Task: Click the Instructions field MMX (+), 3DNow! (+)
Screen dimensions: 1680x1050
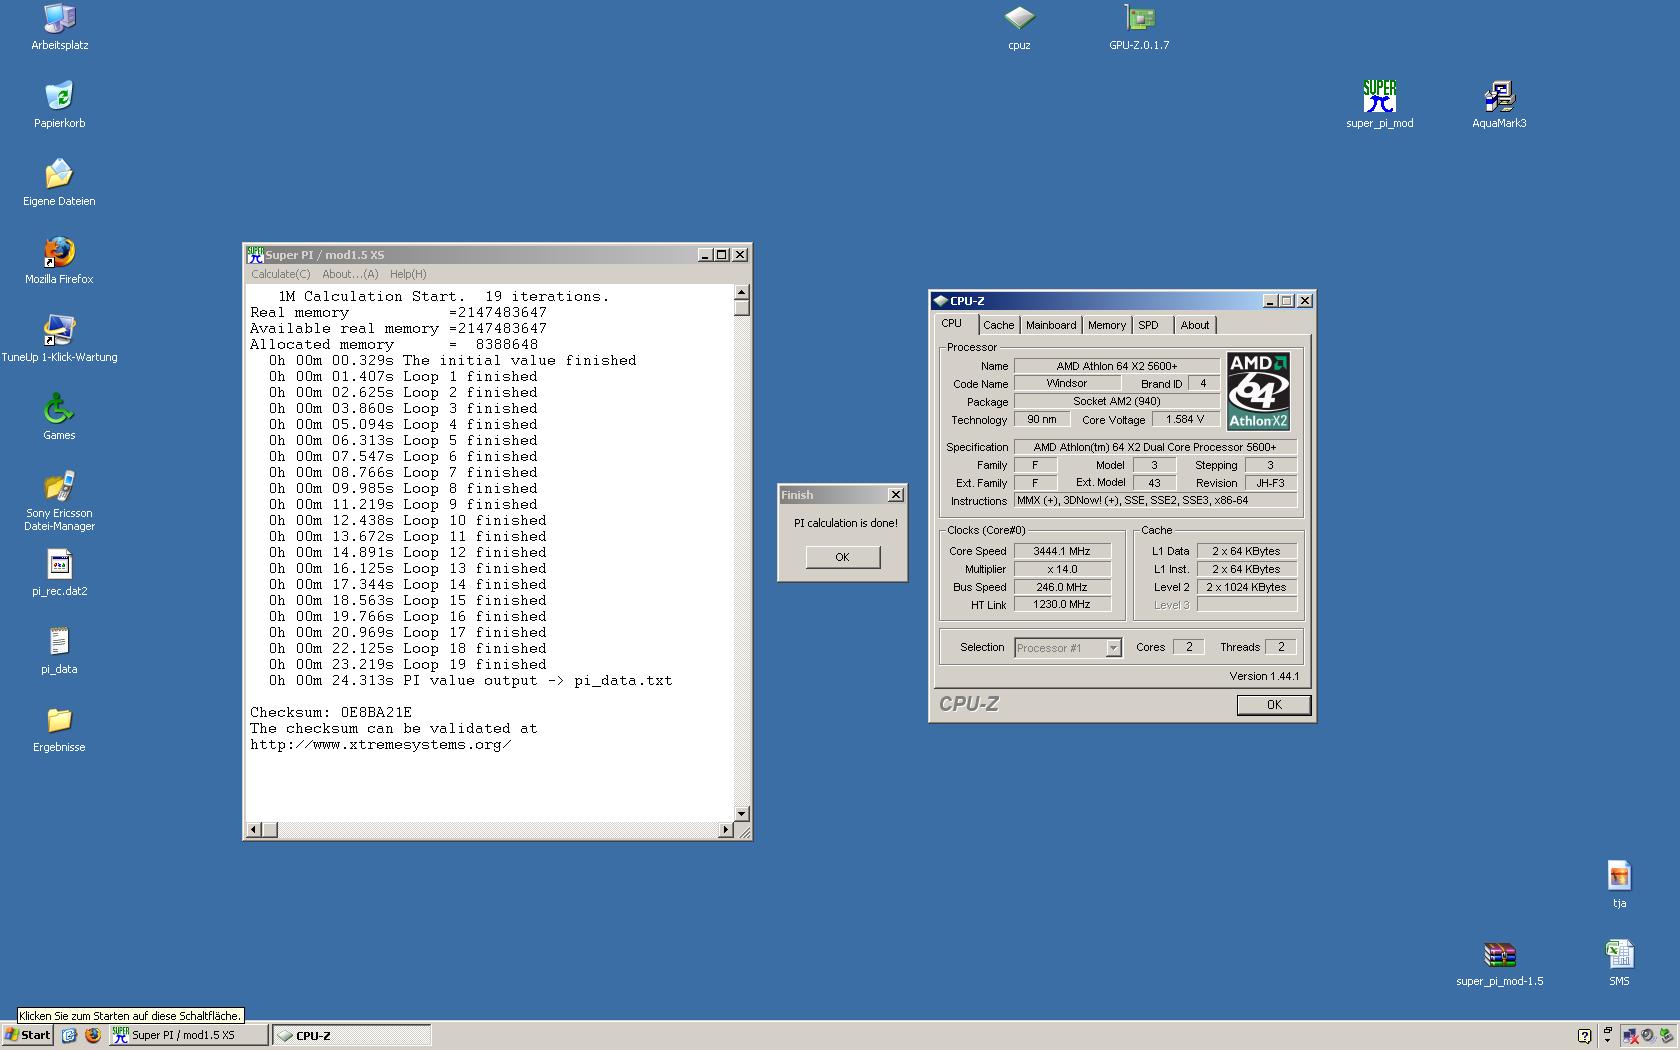Action: click(1156, 500)
